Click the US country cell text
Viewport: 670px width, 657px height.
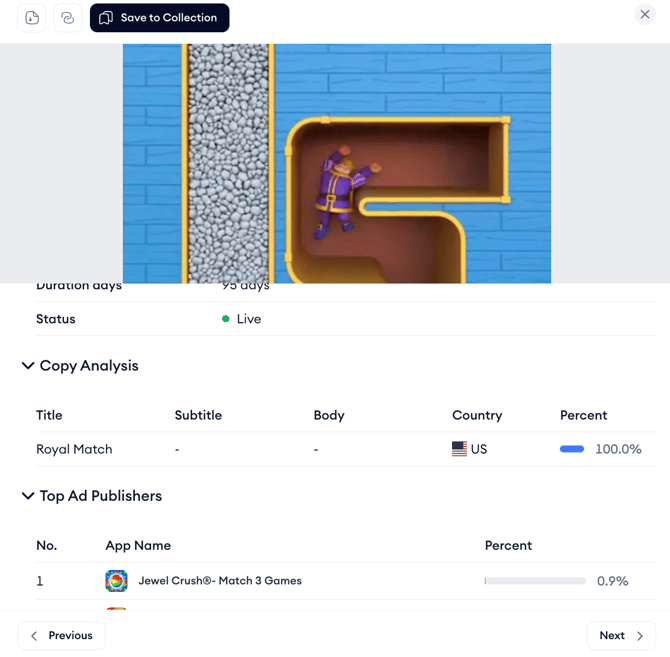pyautogui.click(x=479, y=449)
